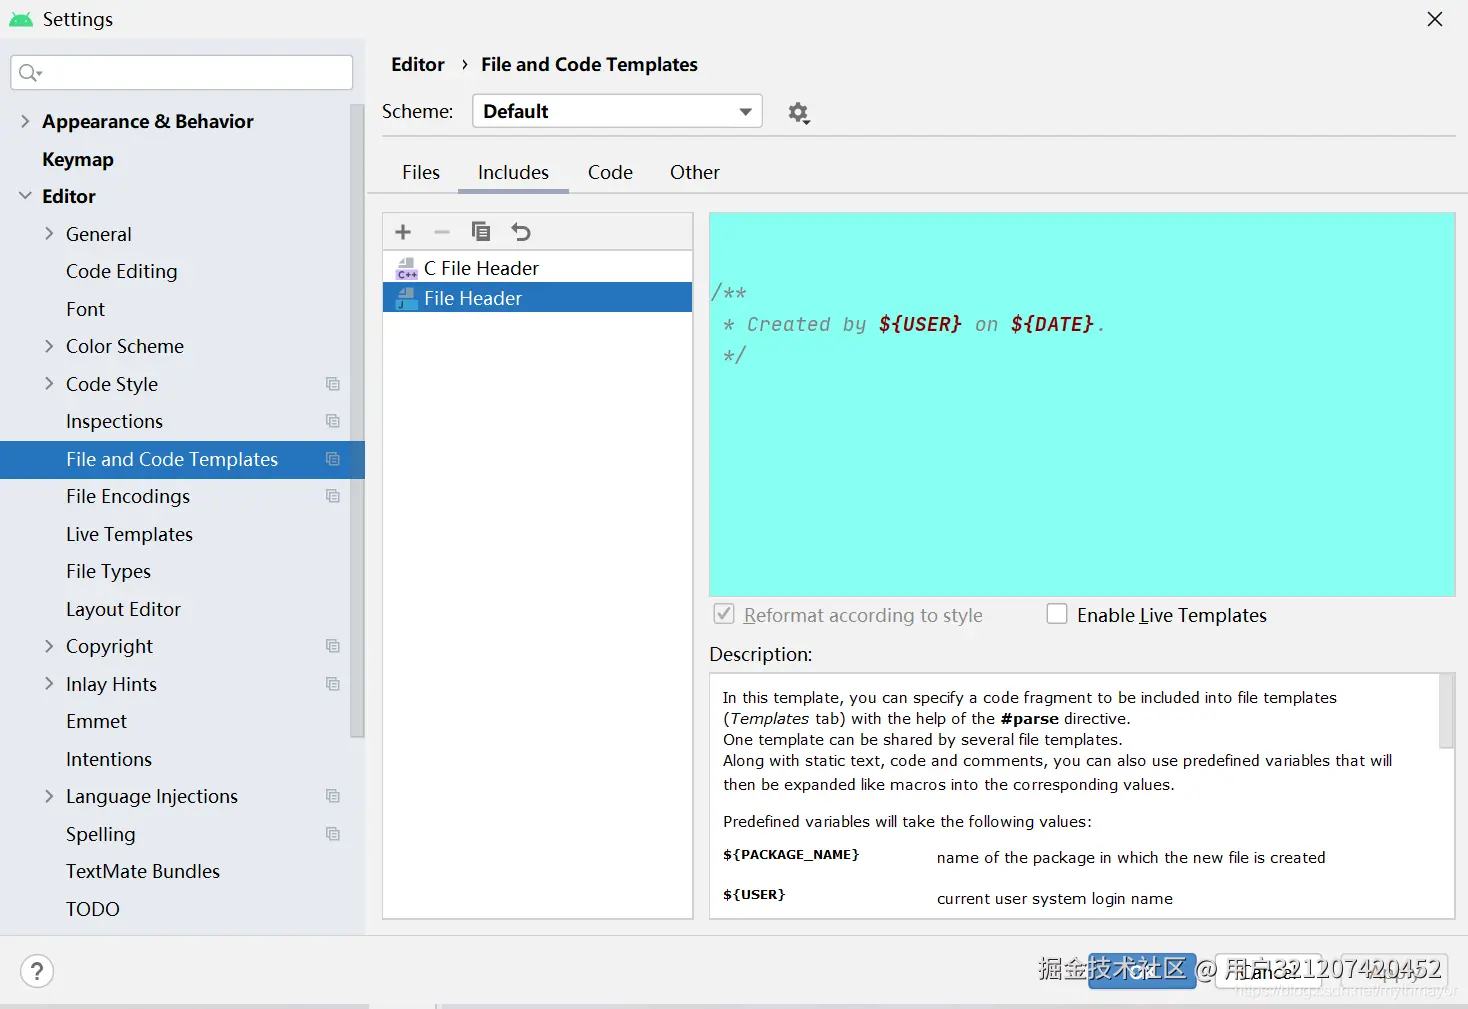Click project-level icon beside File and Code Templates
Image resolution: width=1468 pixels, height=1009 pixels.
333,459
